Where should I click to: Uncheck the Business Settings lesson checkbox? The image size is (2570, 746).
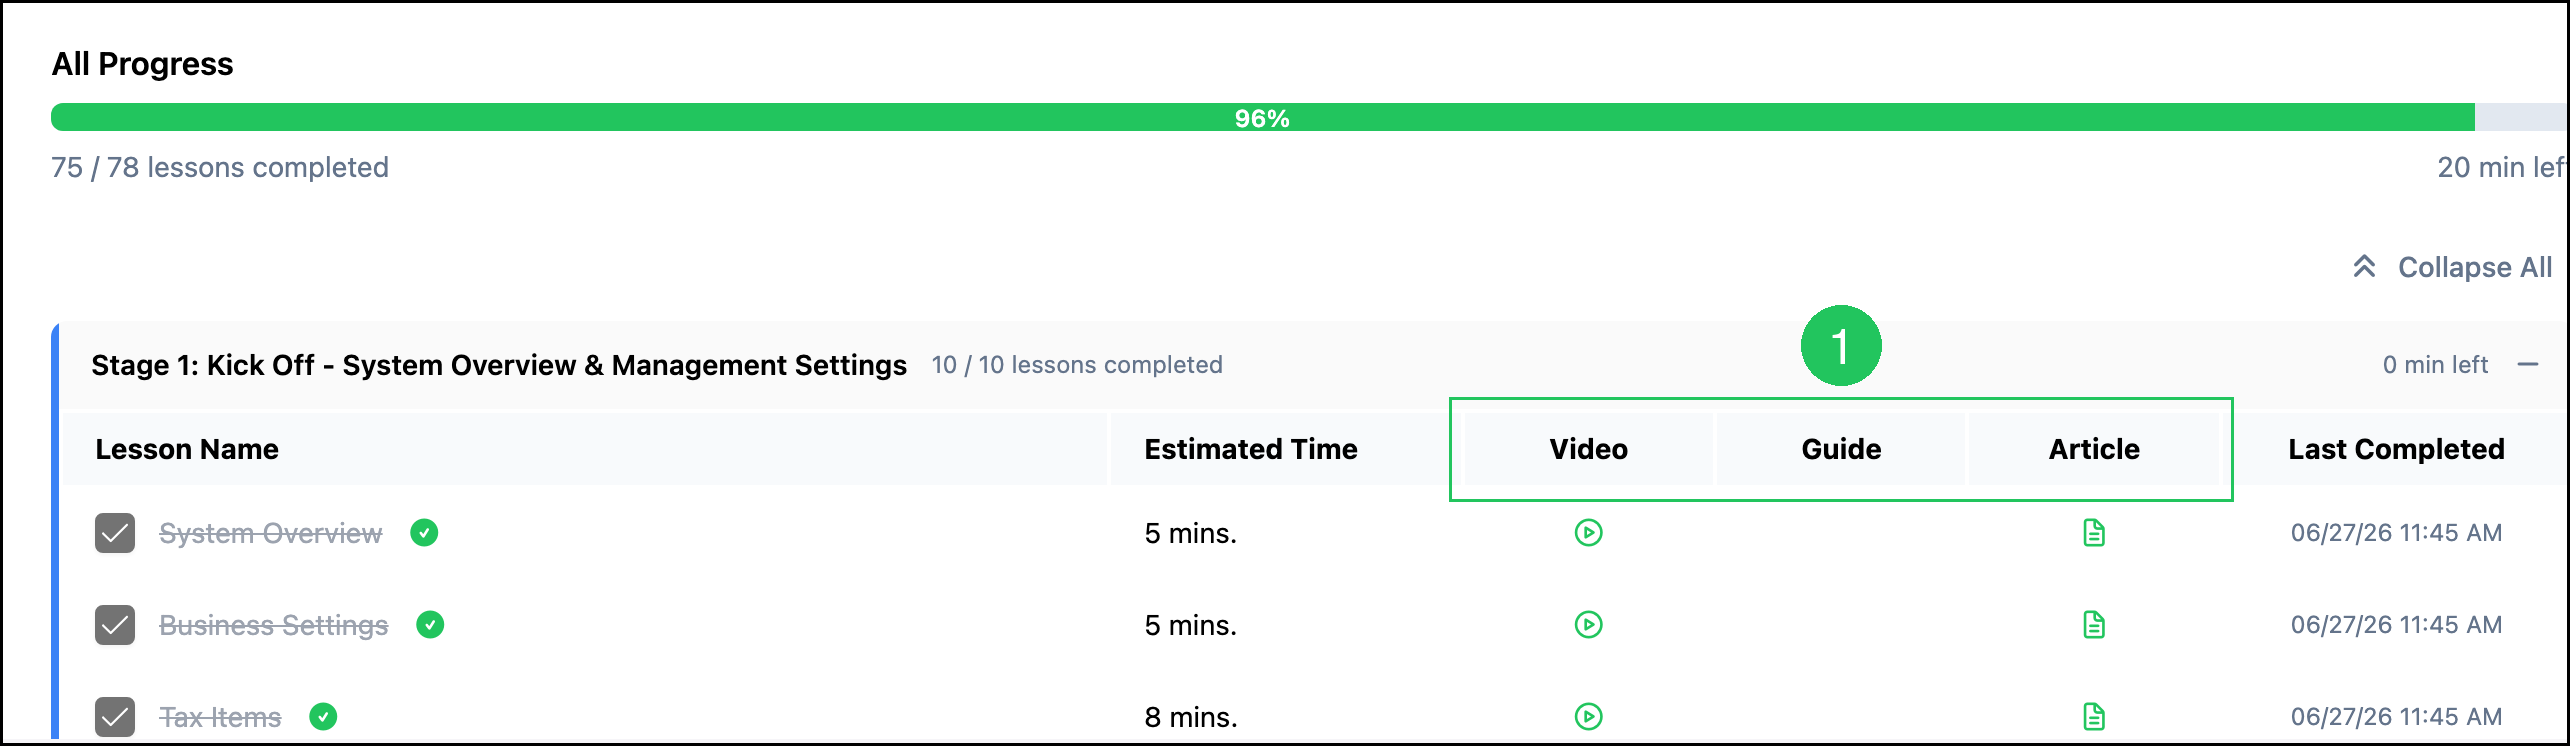click(x=115, y=625)
